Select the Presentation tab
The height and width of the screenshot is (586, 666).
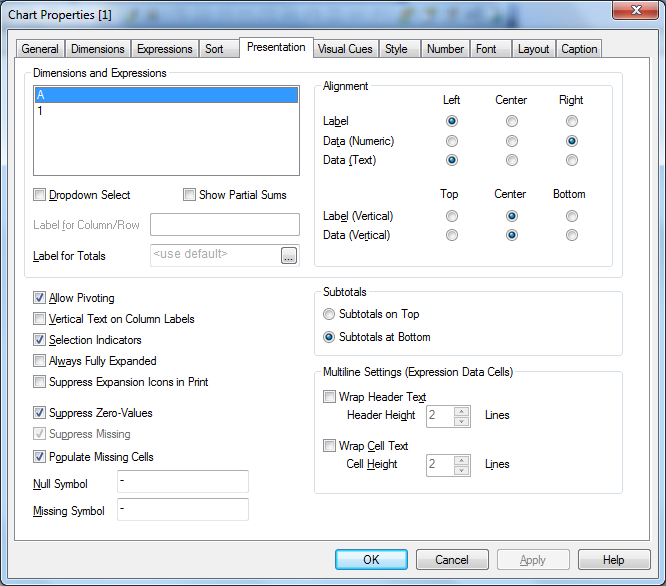[276, 47]
